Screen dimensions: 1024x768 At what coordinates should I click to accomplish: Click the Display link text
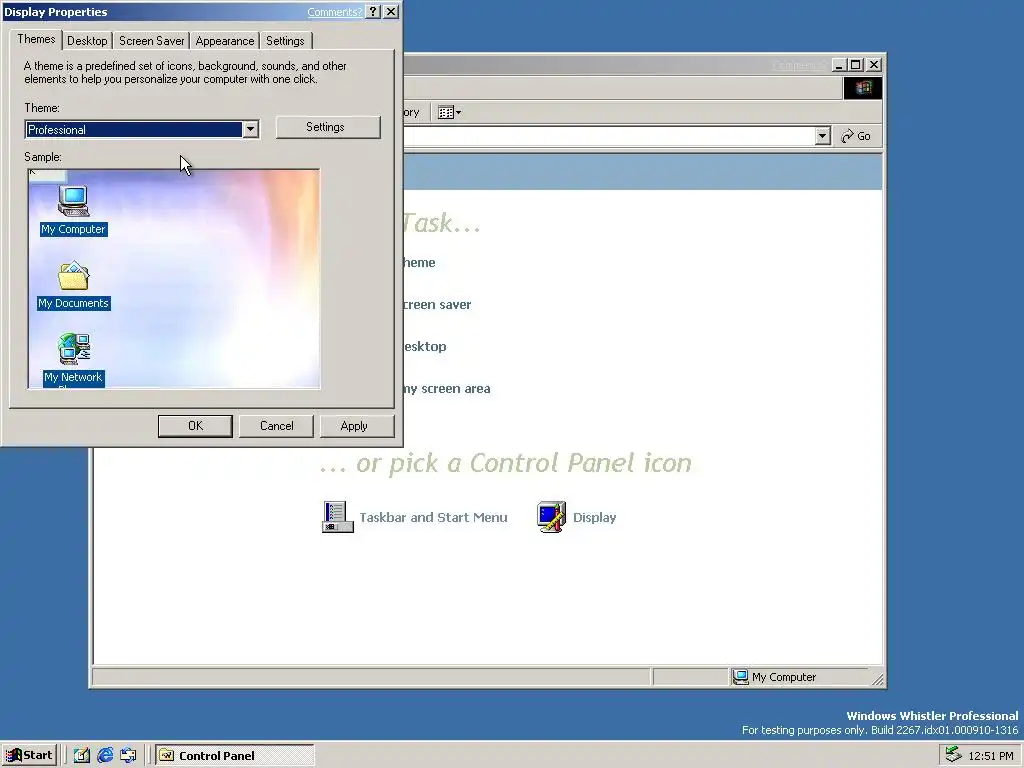(x=594, y=517)
